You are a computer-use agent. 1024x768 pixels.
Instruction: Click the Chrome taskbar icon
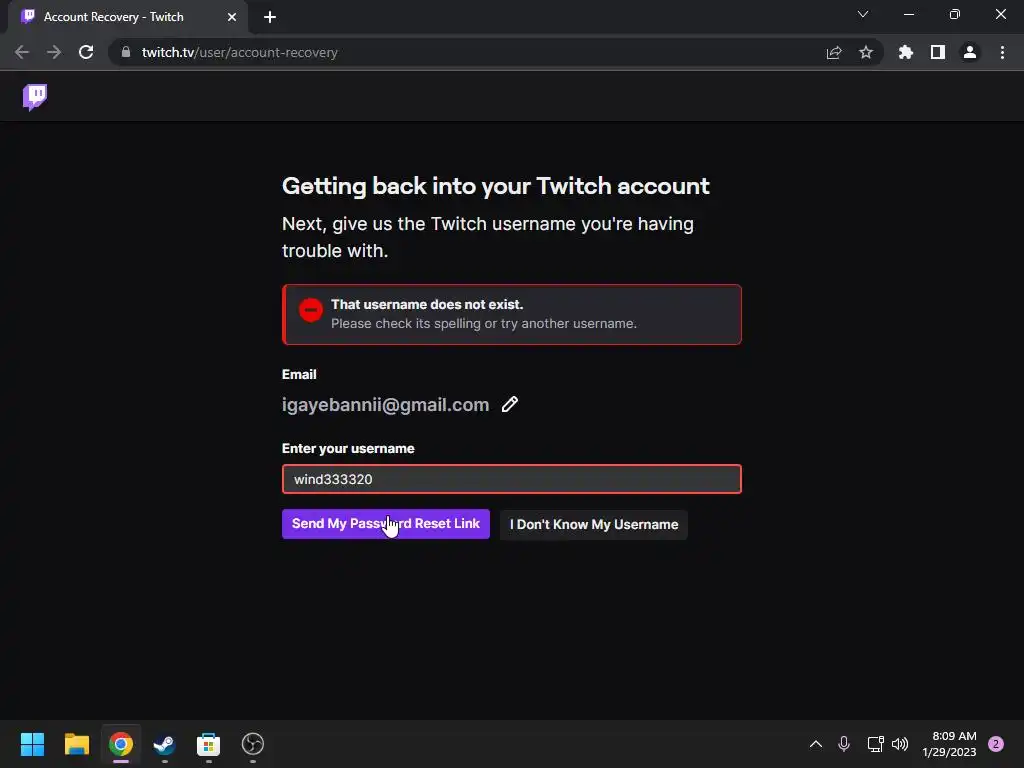coord(121,744)
